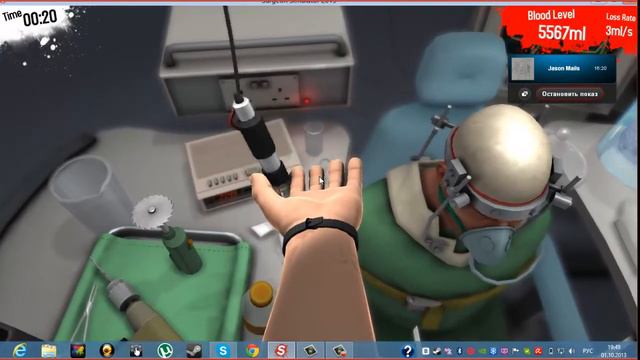Open File Explorer from the taskbar
The width and height of the screenshot is (640, 360).
point(49,351)
